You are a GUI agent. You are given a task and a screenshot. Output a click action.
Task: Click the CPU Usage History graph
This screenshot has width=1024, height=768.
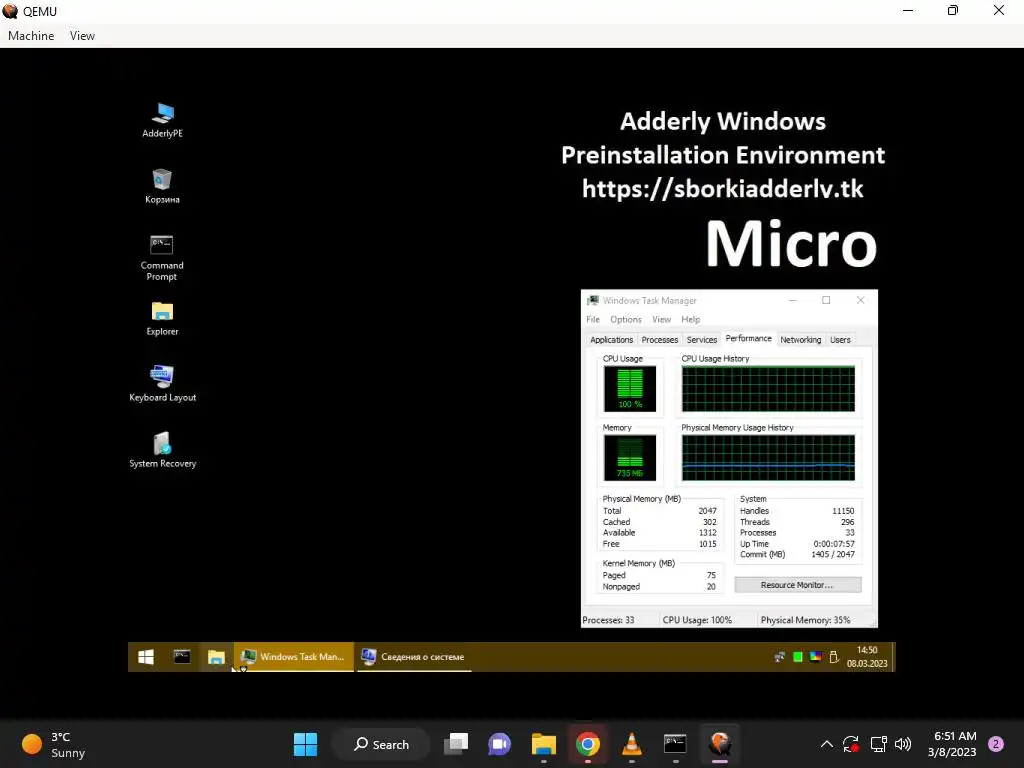[x=768, y=389]
